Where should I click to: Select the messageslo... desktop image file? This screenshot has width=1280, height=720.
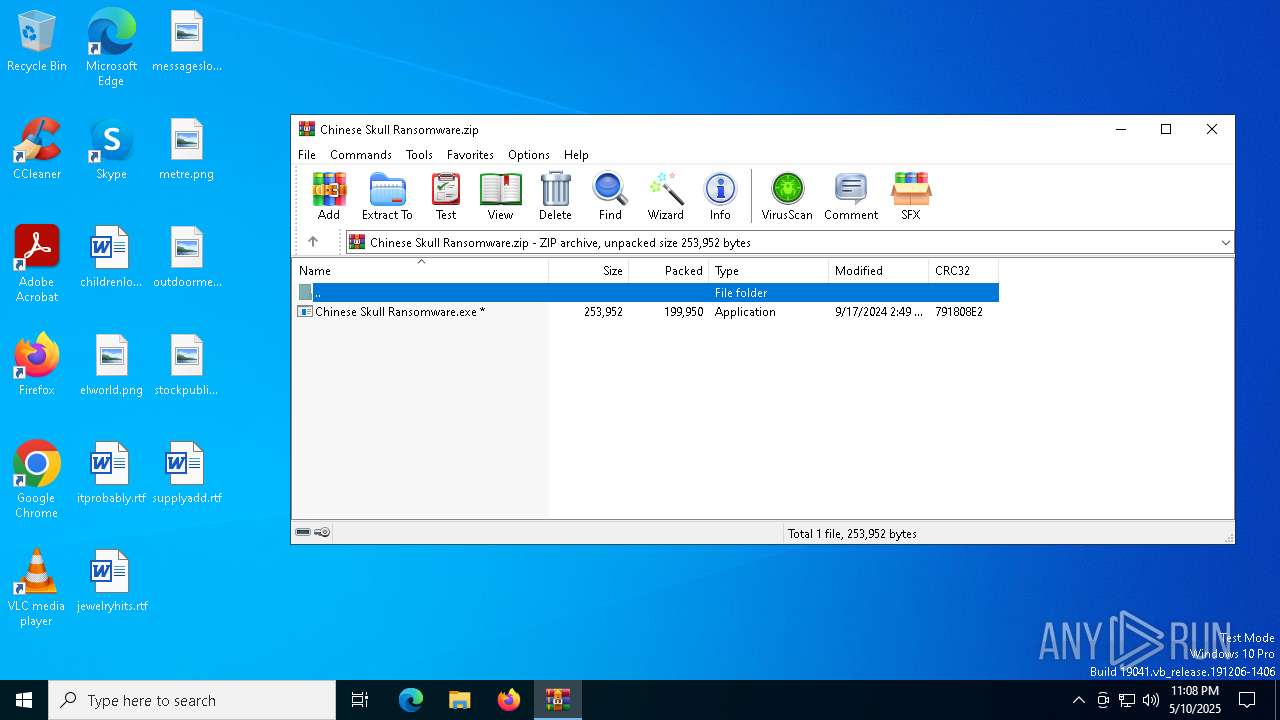[187, 42]
